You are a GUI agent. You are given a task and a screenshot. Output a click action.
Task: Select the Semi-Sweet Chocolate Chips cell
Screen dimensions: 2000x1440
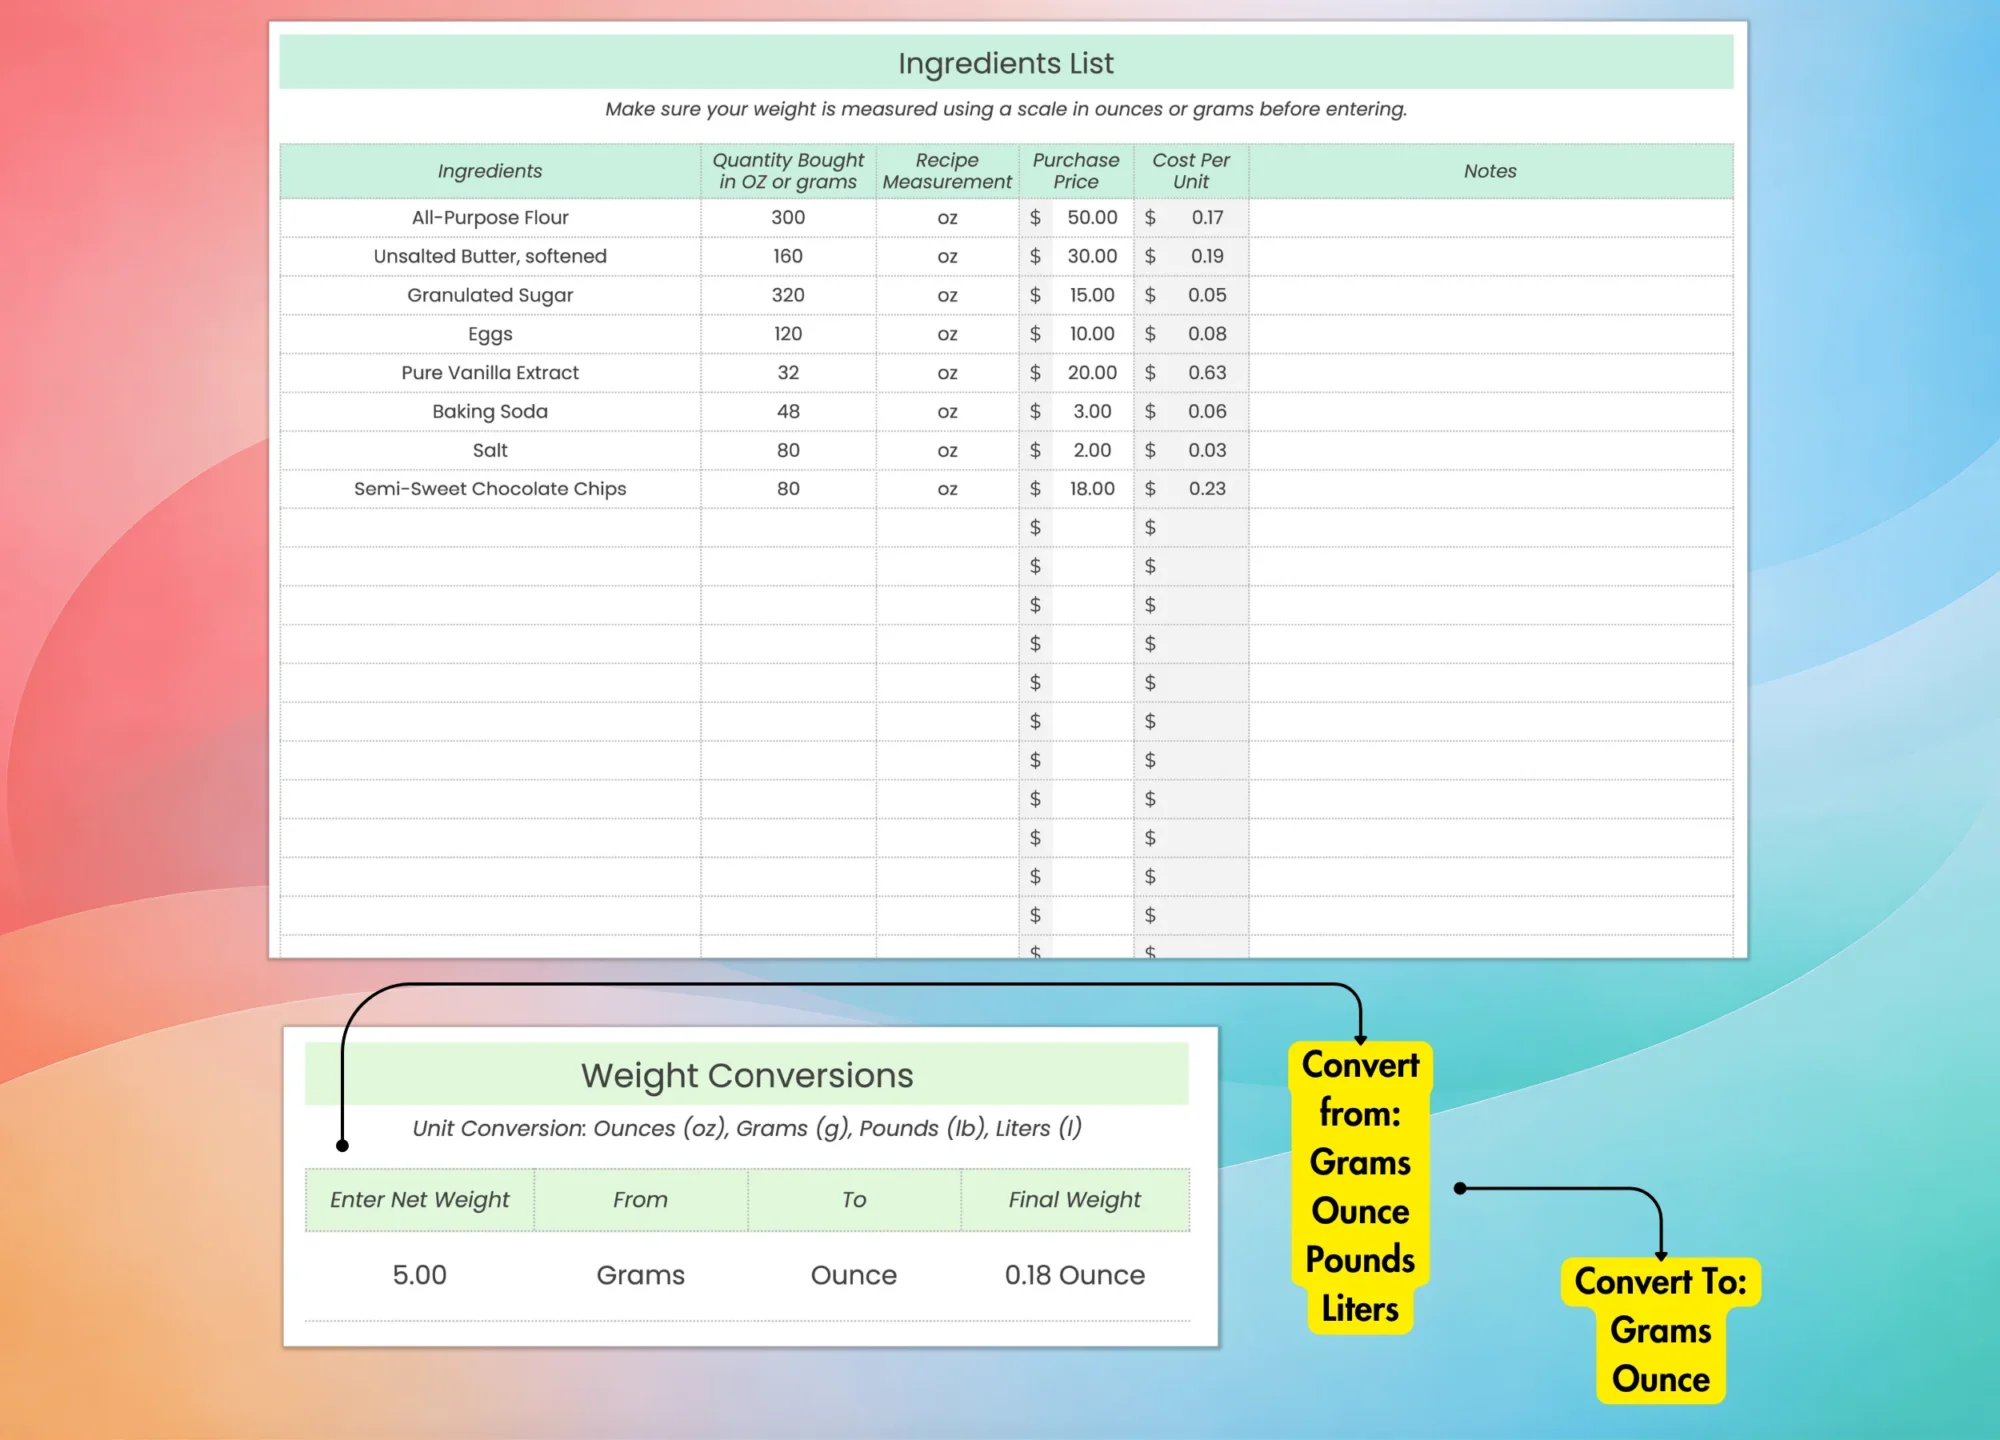pyautogui.click(x=490, y=489)
